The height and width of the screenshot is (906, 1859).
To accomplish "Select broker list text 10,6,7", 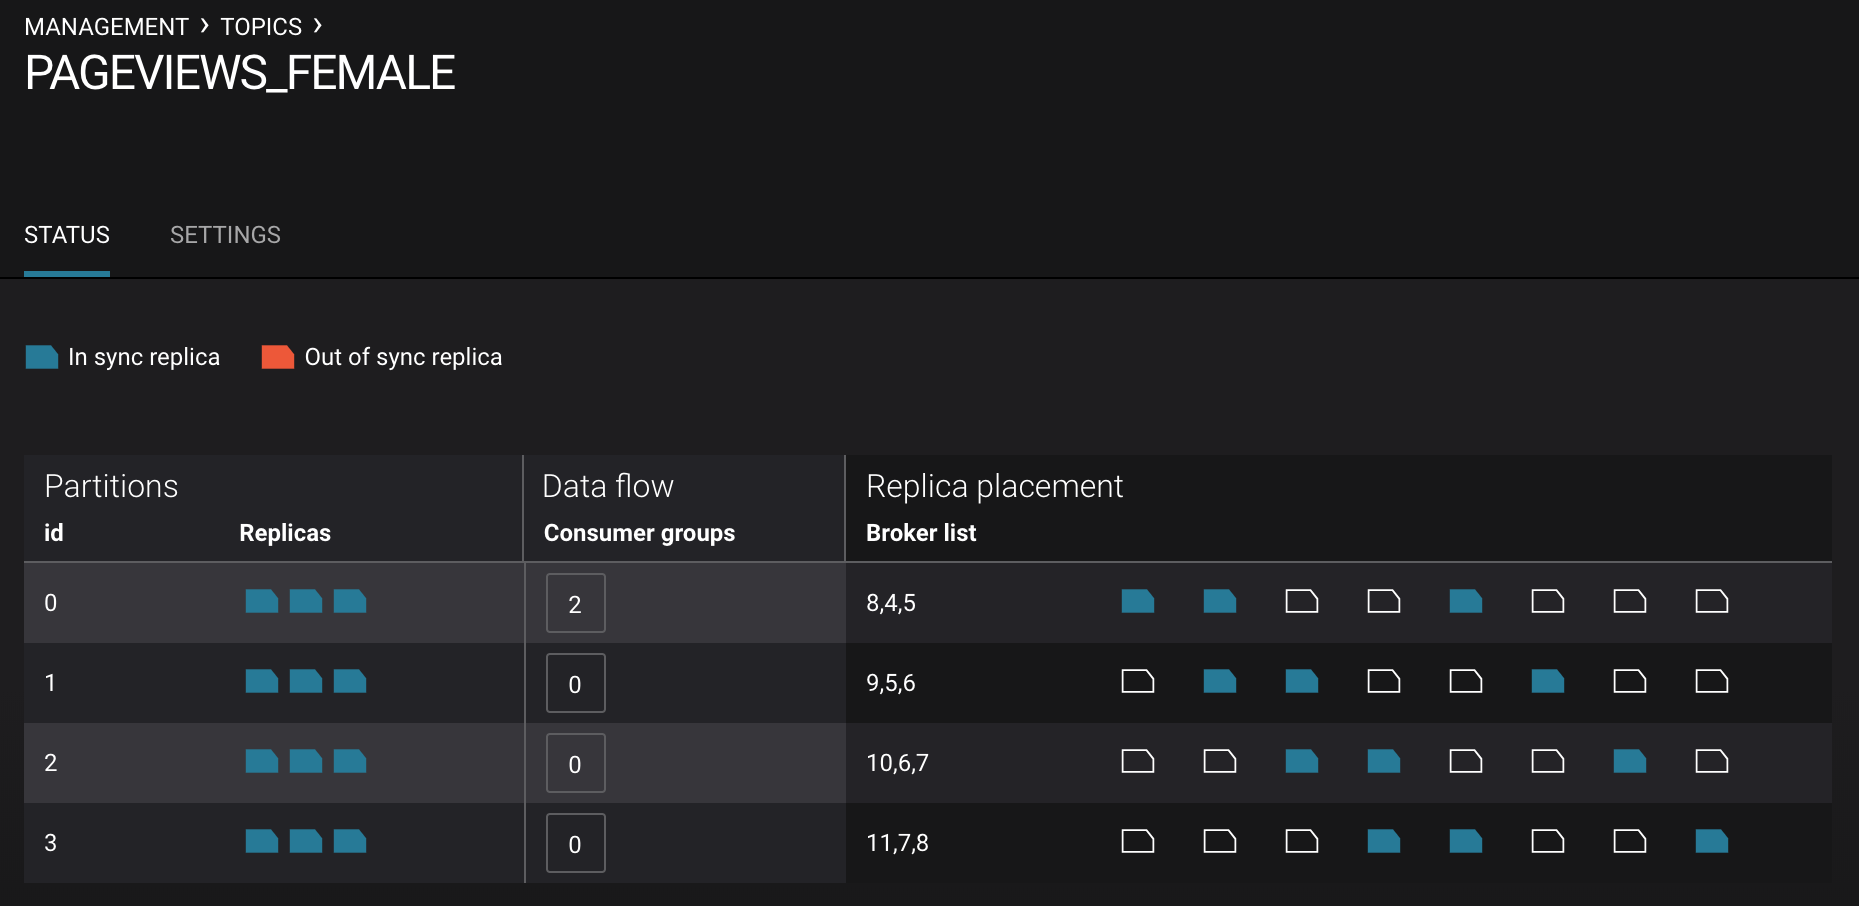I will (897, 763).
